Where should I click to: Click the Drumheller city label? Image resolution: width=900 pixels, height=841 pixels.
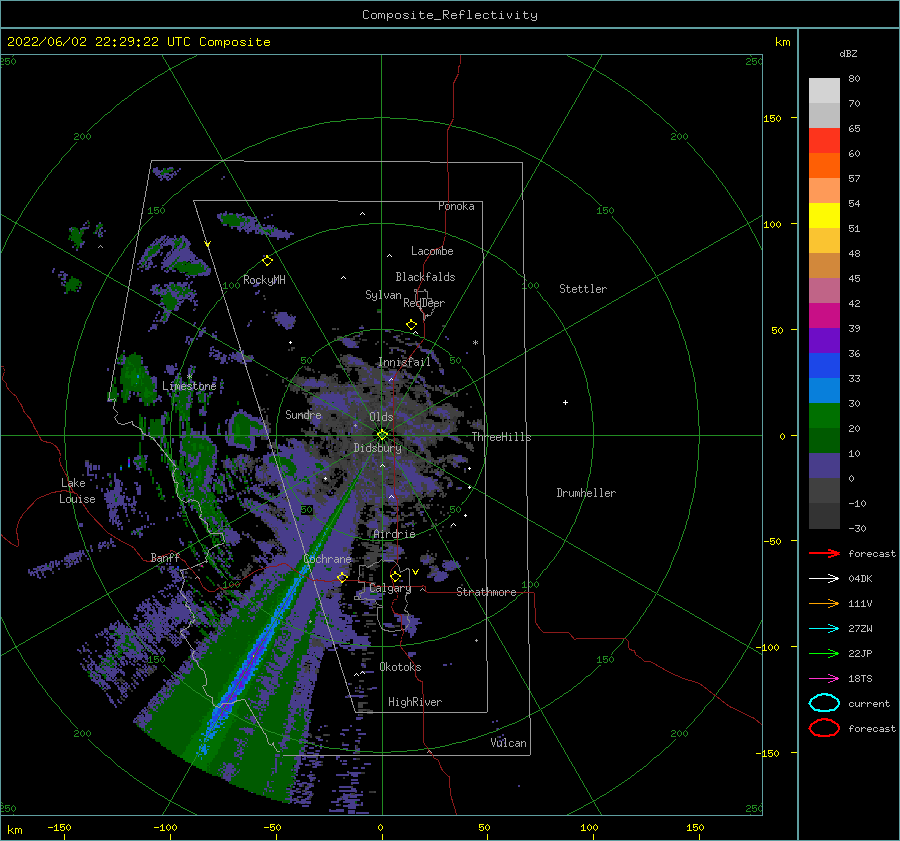pos(586,493)
